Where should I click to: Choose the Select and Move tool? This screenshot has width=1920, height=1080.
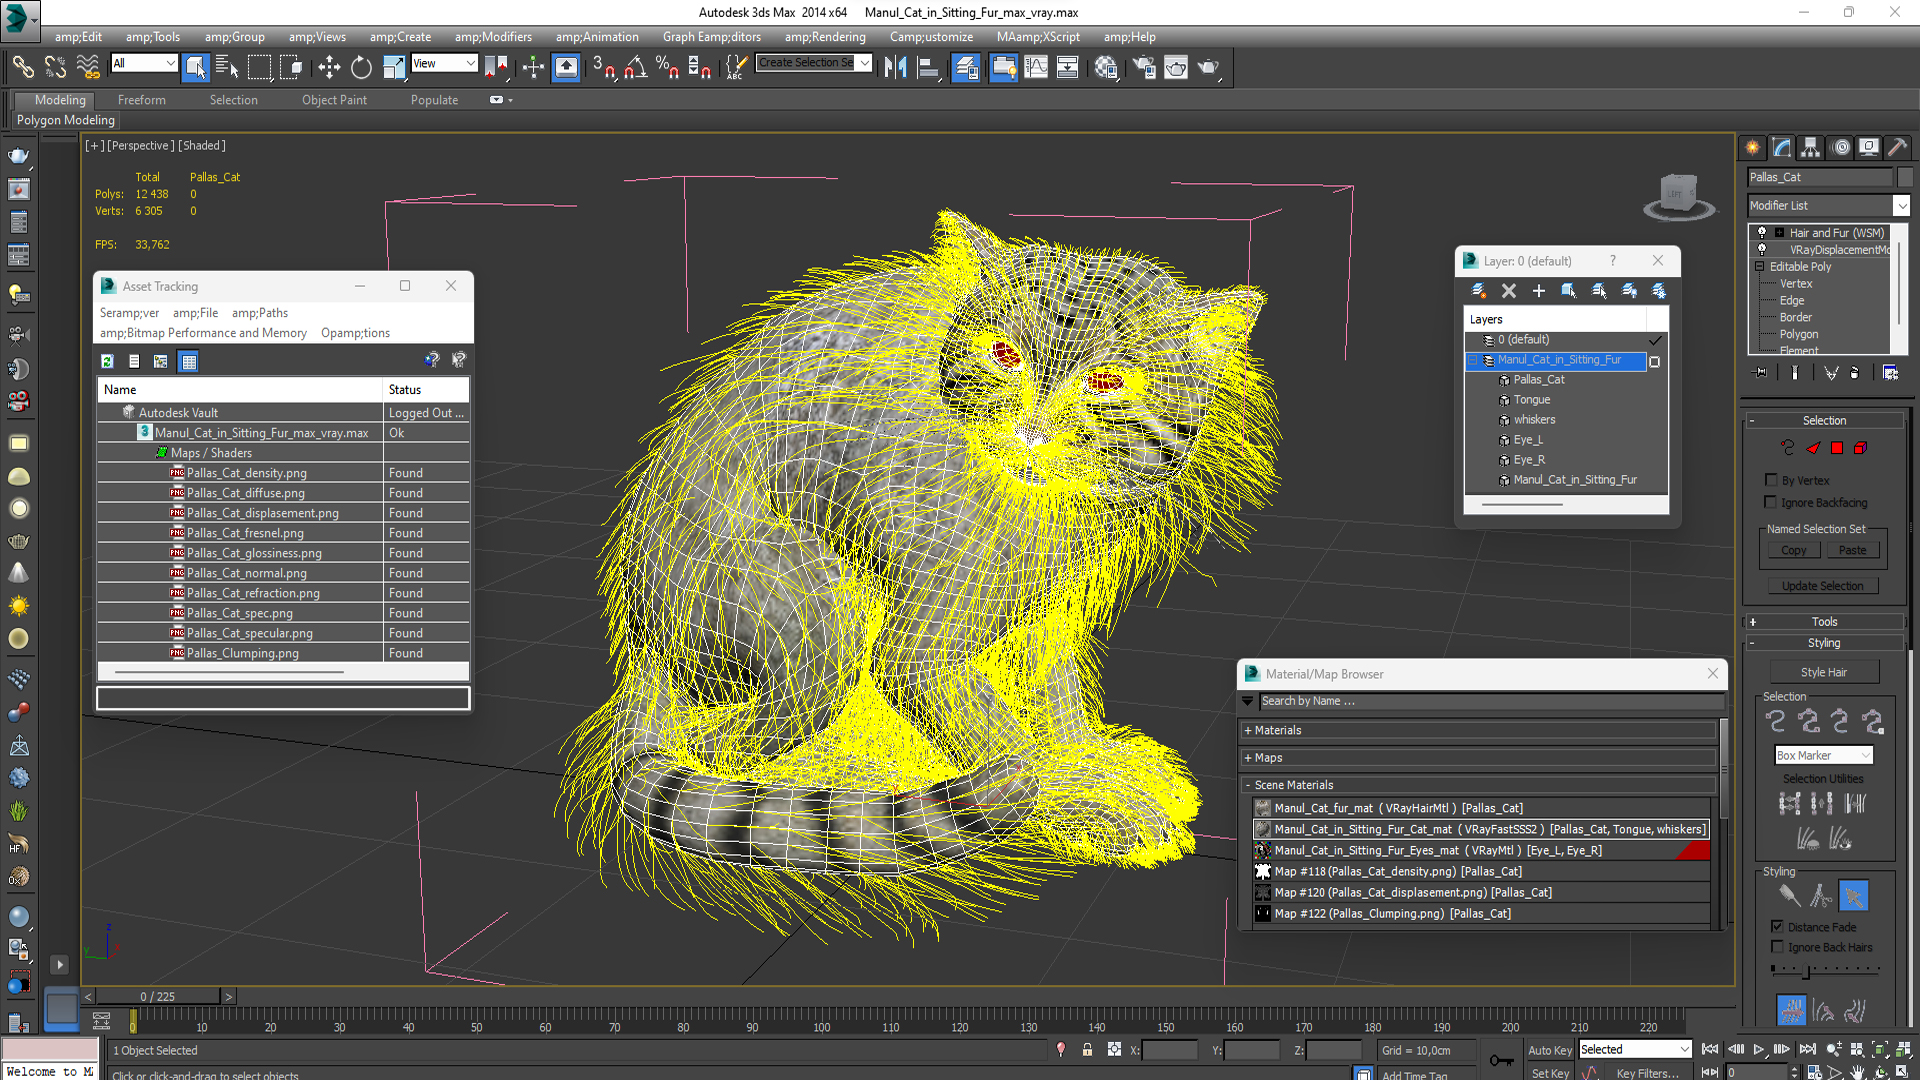[328, 67]
